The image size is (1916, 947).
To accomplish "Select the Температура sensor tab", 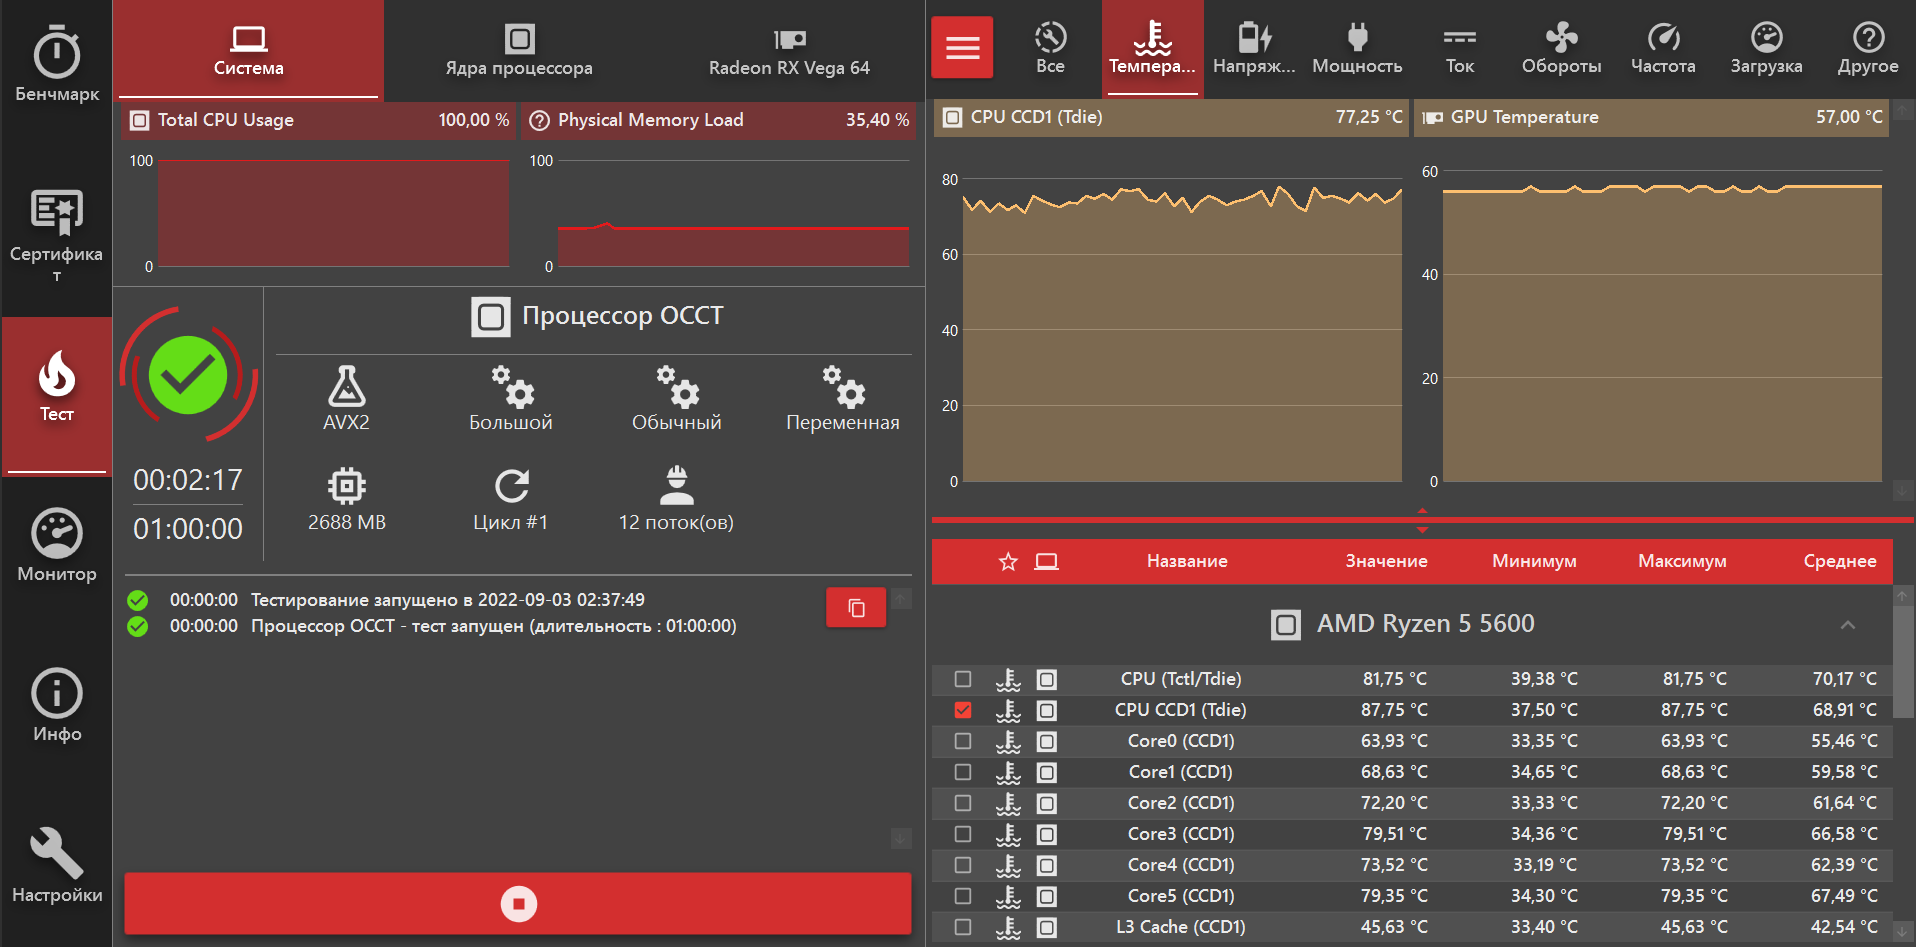I will (1152, 48).
